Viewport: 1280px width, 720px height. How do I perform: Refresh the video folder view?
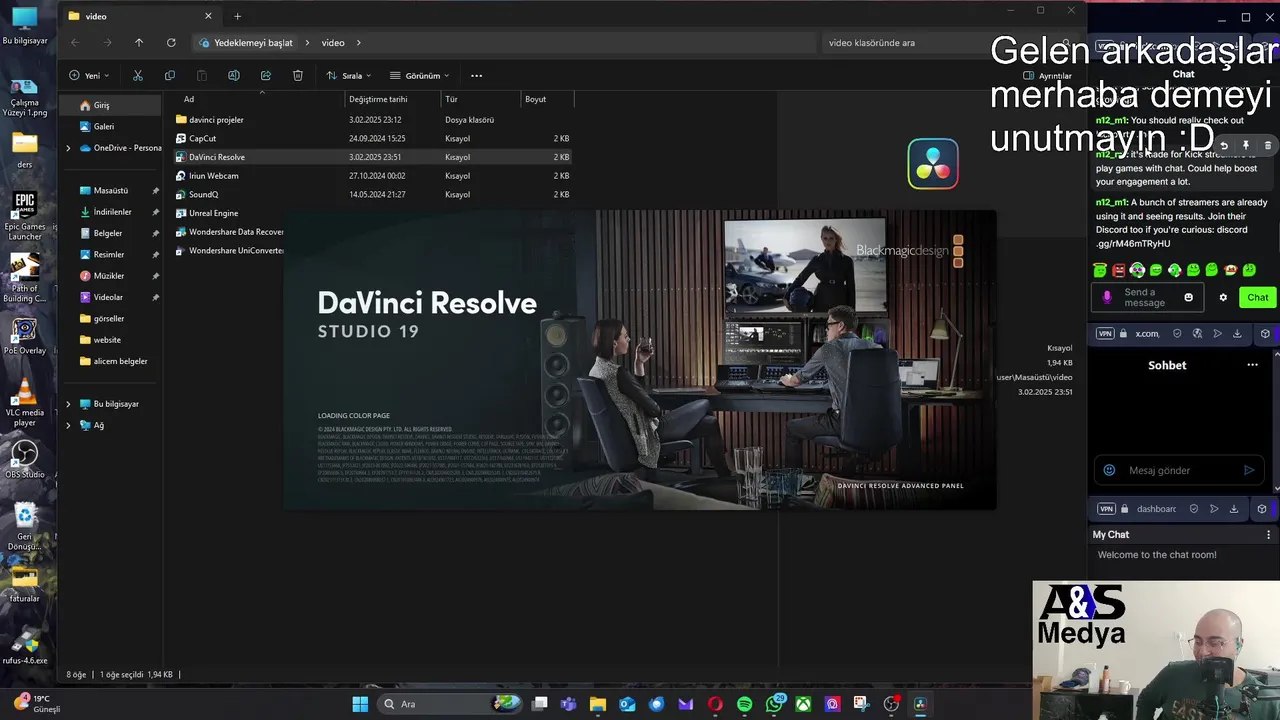(171, 43)
